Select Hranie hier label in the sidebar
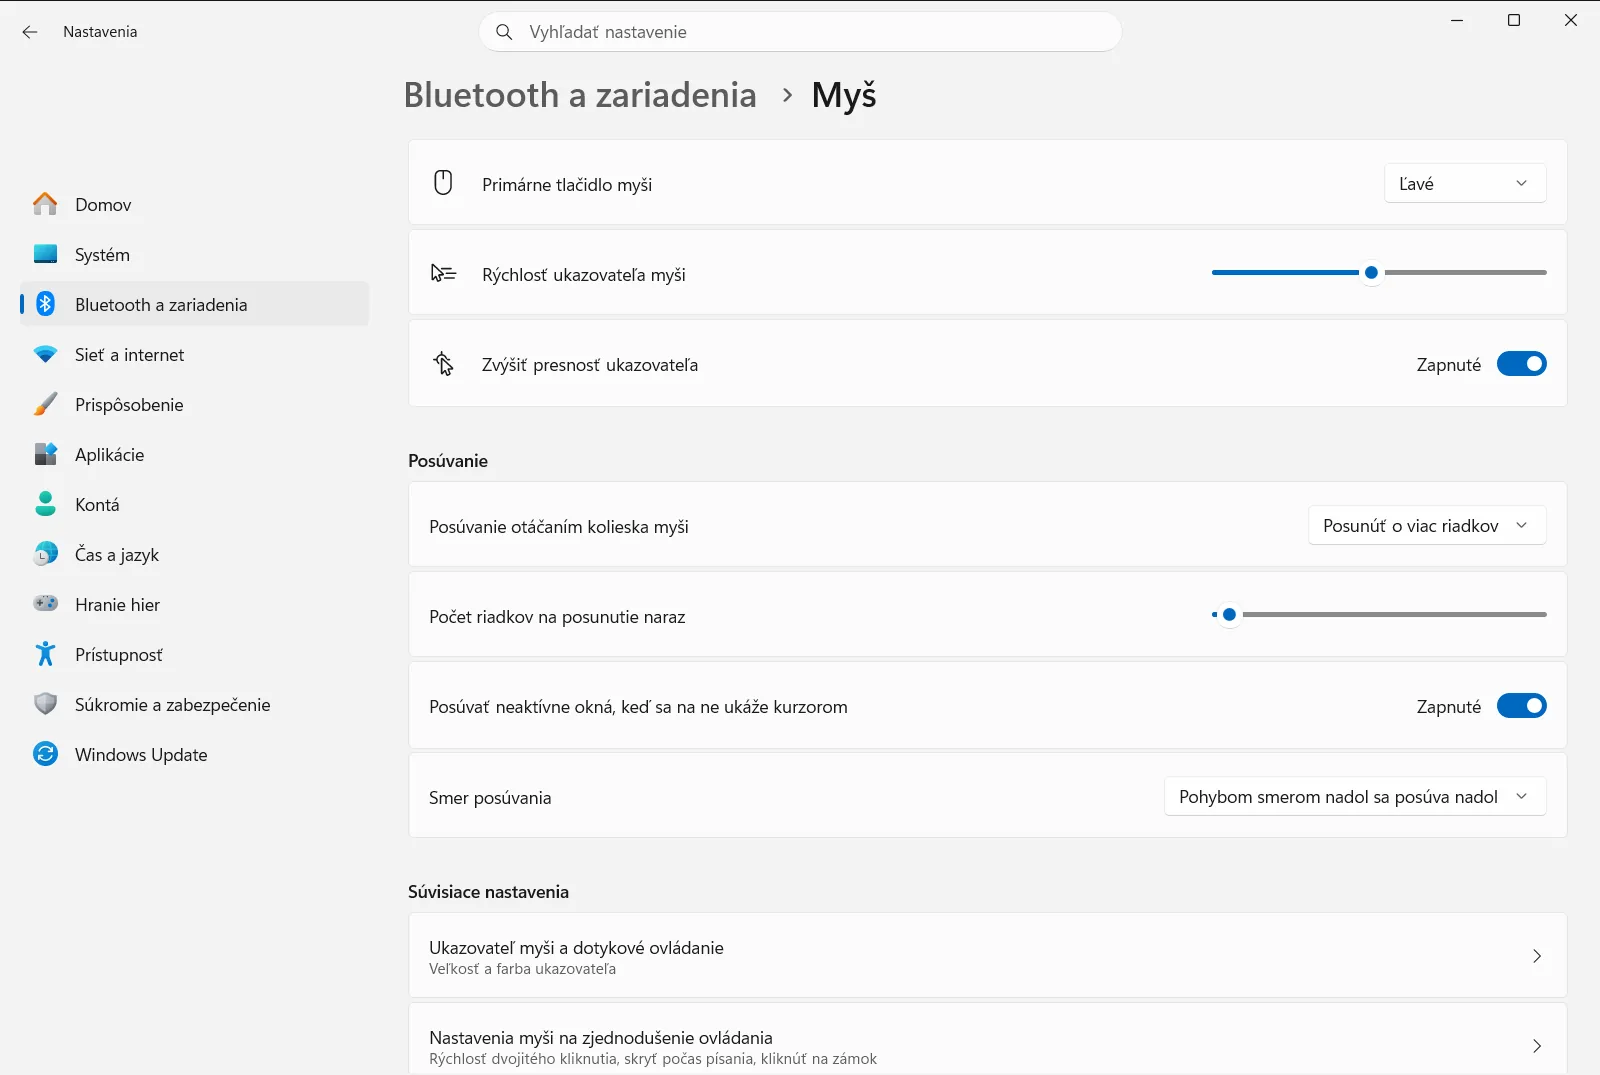 click(x=117, y=604)
